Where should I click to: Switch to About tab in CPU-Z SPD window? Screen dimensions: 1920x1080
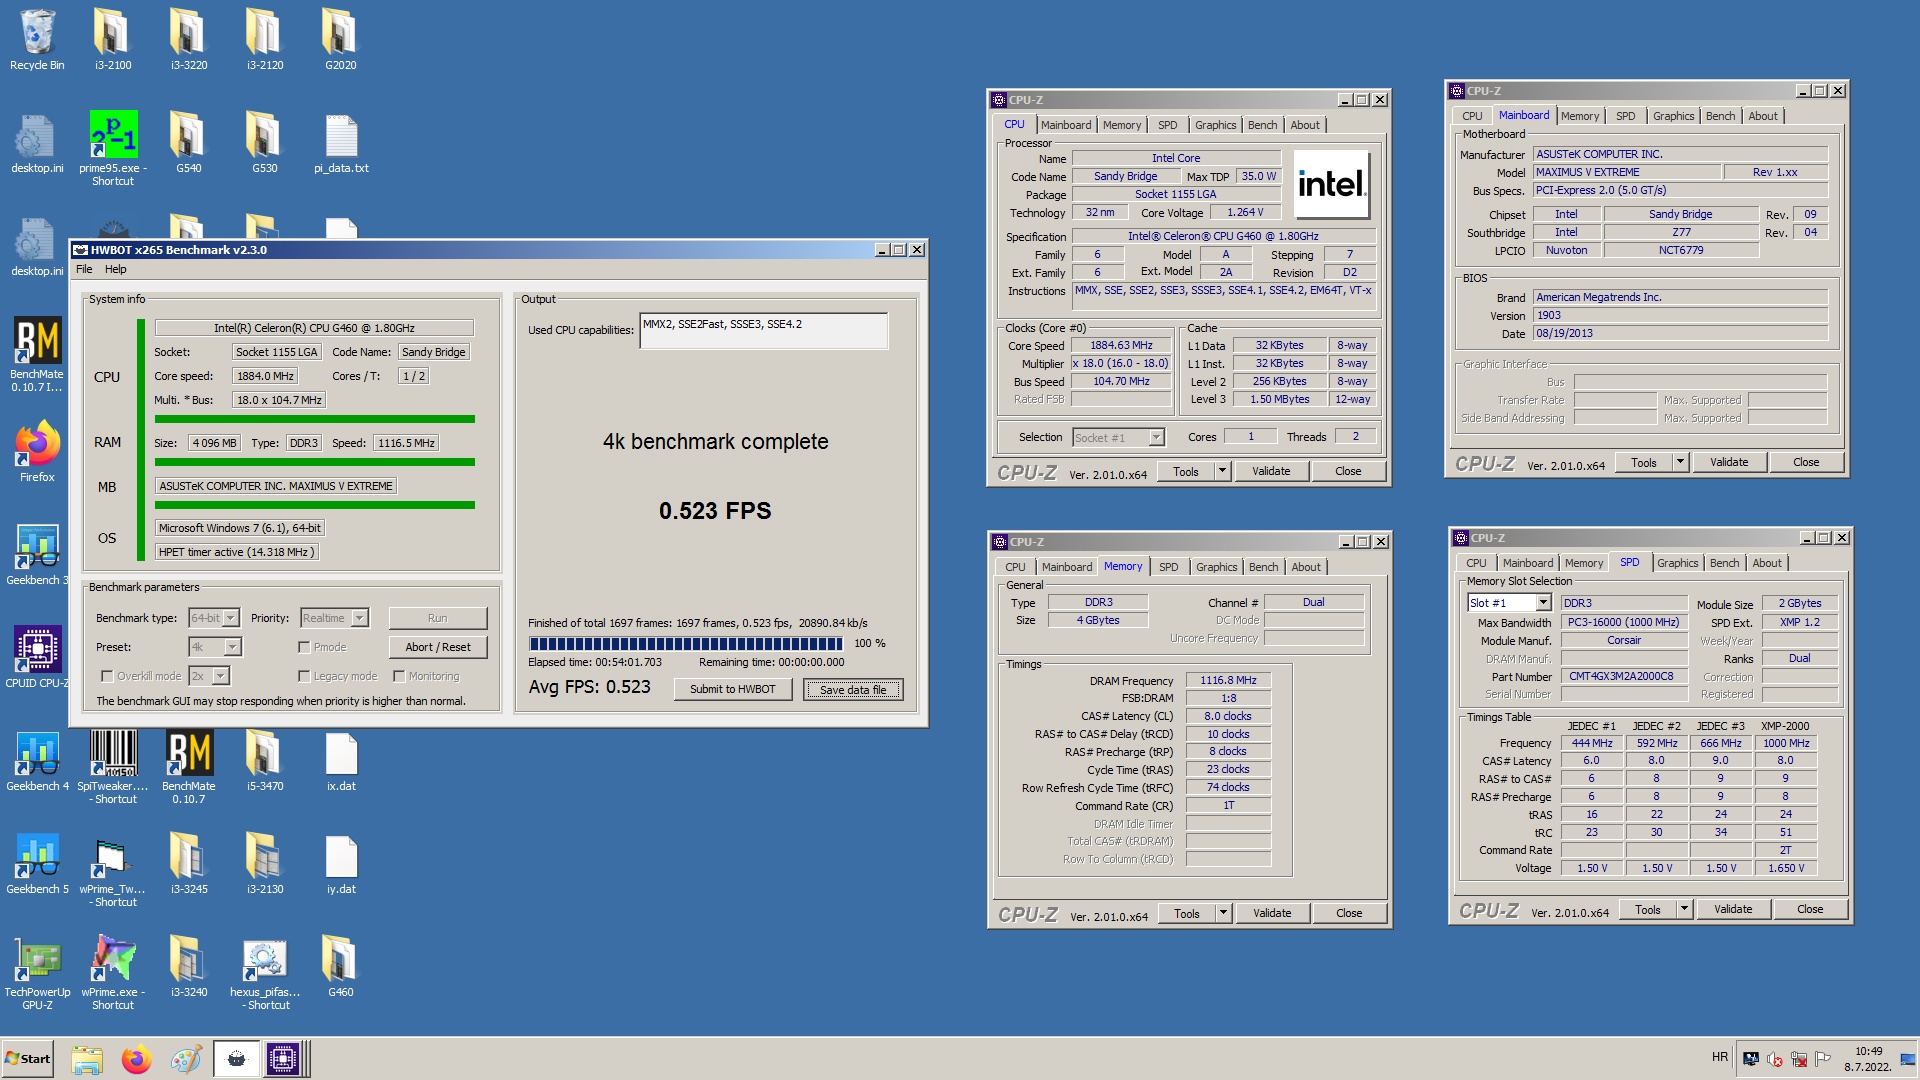pyautogui.click(x=1767, y=563)
